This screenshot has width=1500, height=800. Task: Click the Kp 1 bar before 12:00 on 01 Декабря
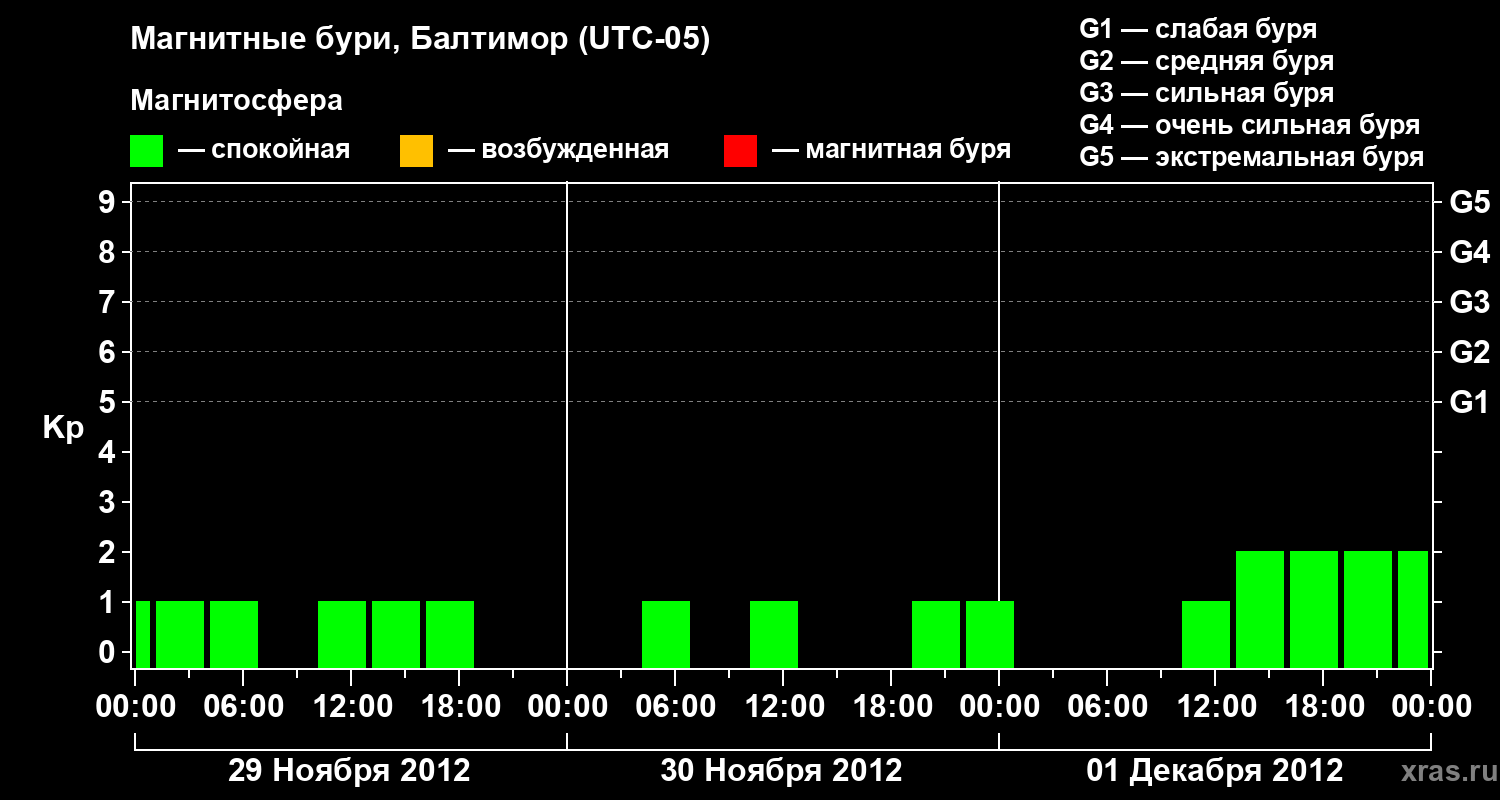[1206, 634]
